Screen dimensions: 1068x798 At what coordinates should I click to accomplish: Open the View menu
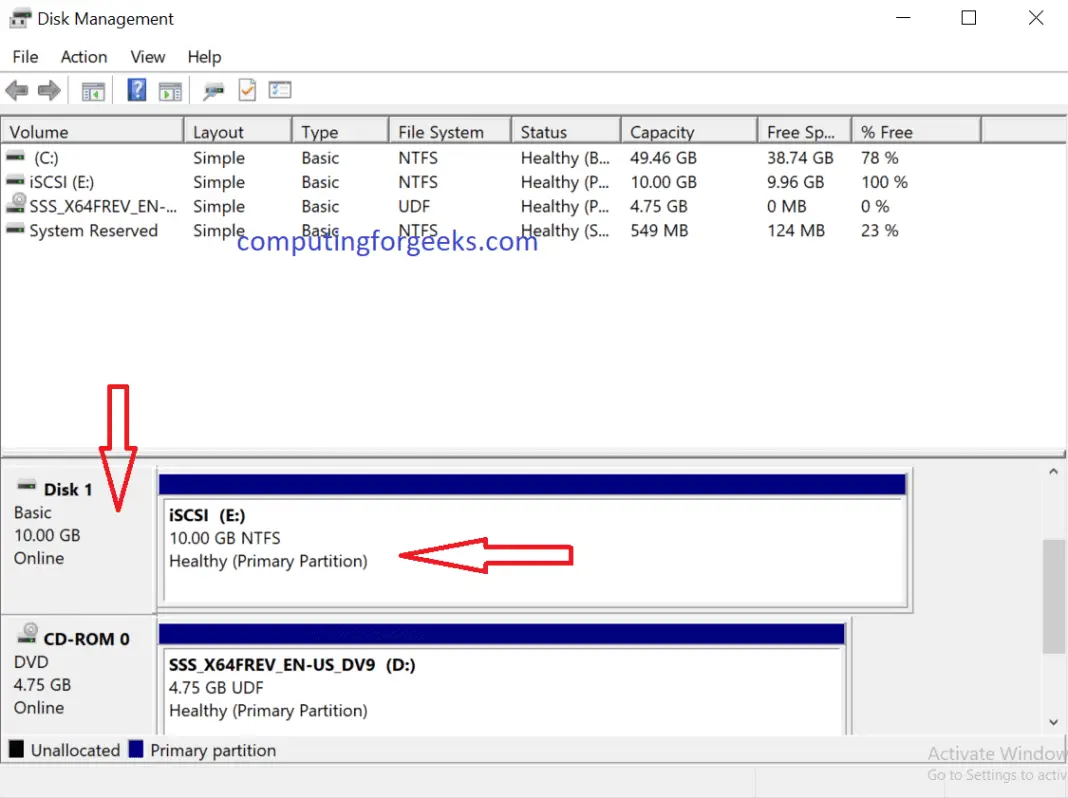point(147,57)
